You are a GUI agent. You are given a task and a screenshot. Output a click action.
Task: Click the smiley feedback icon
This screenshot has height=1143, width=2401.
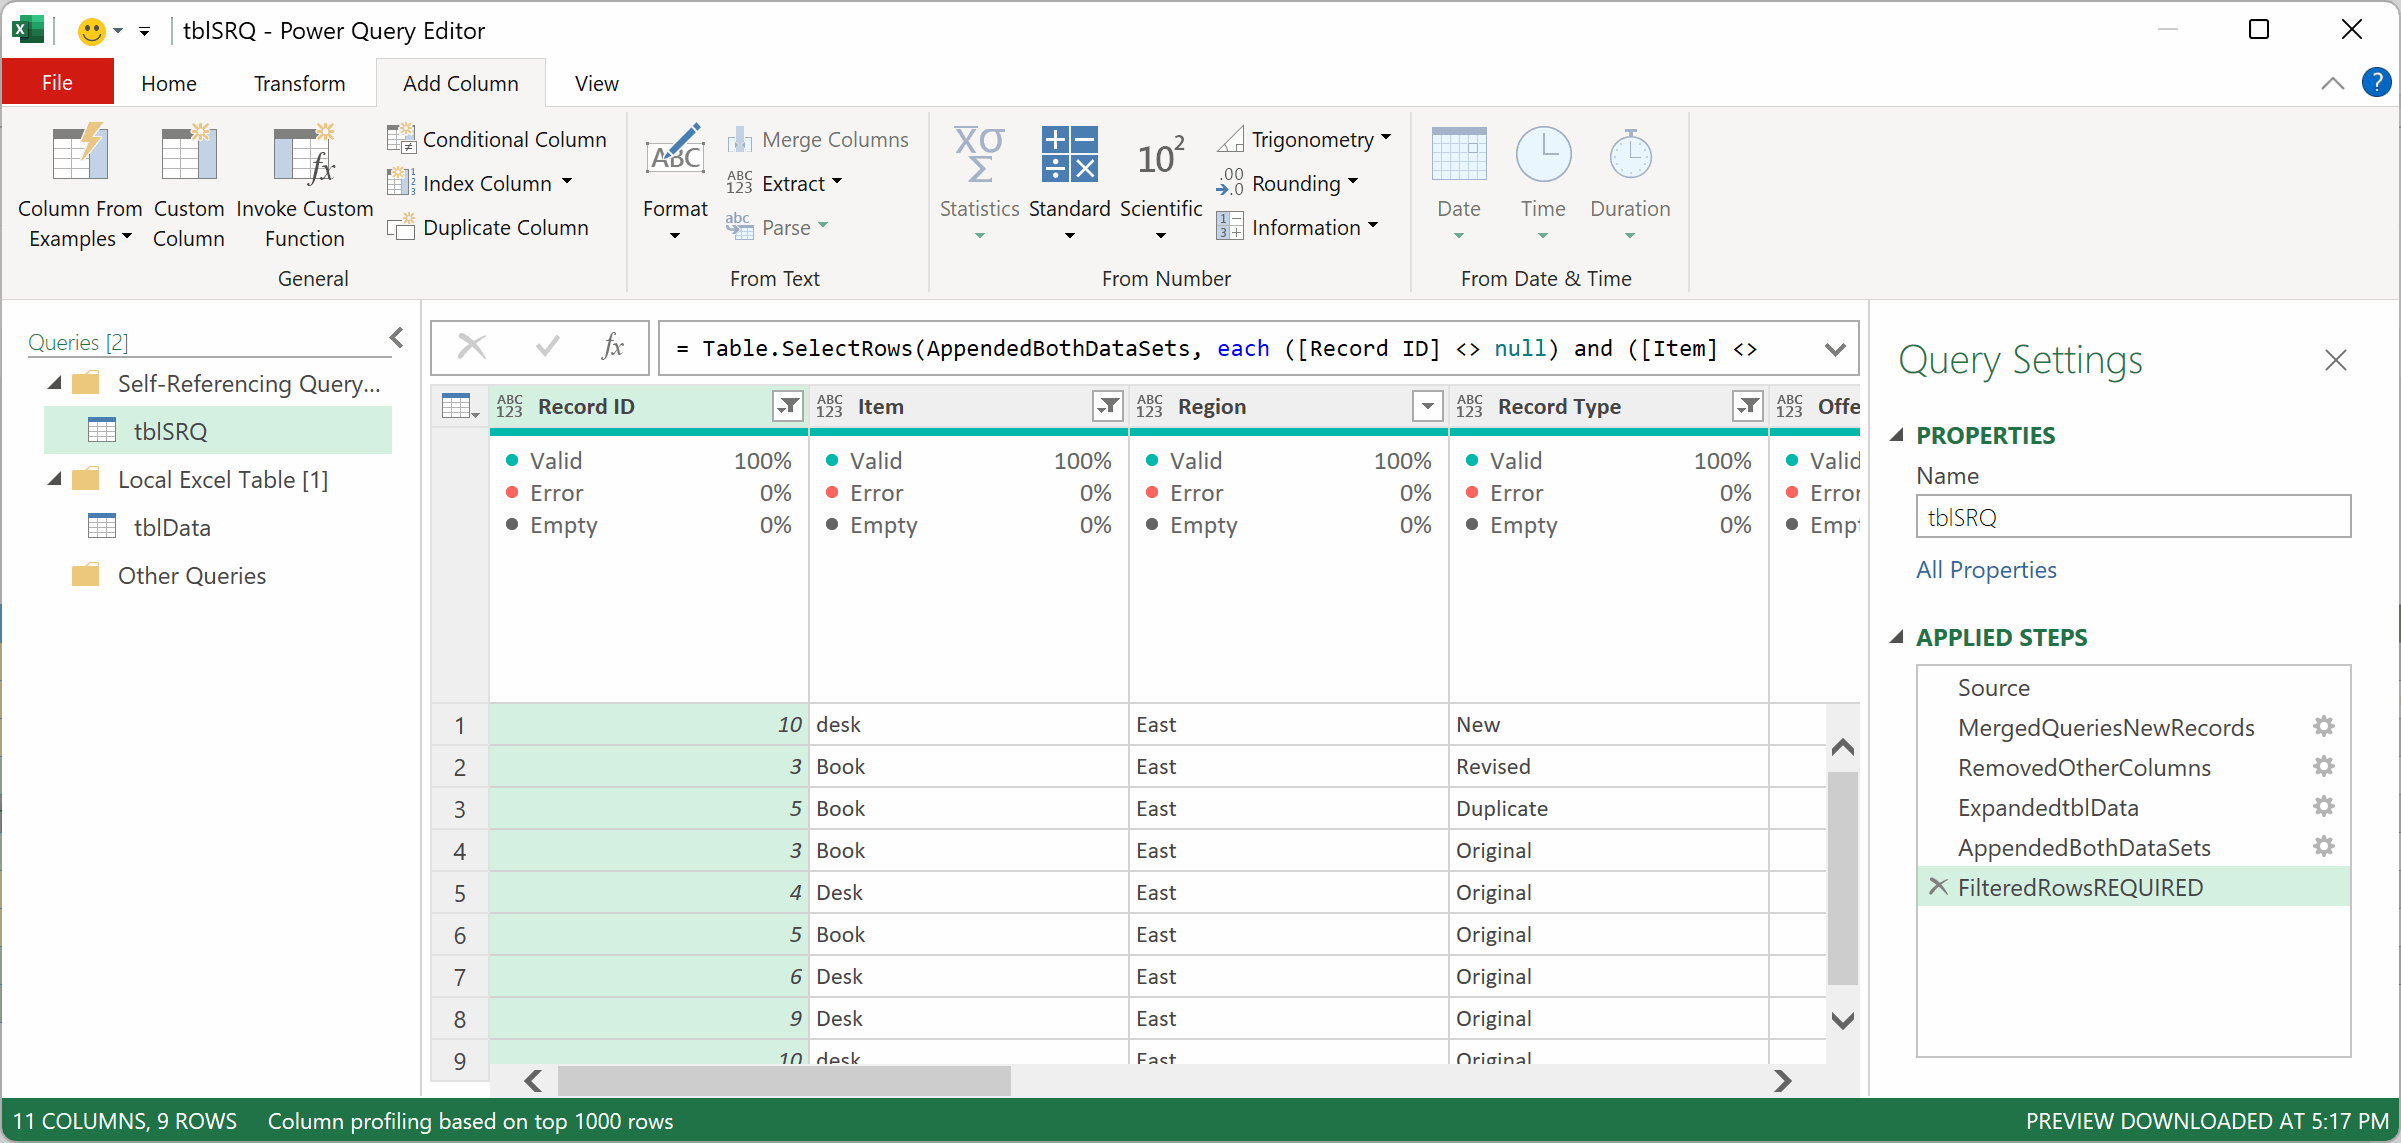pyautogui.click(x=91, y=31)
